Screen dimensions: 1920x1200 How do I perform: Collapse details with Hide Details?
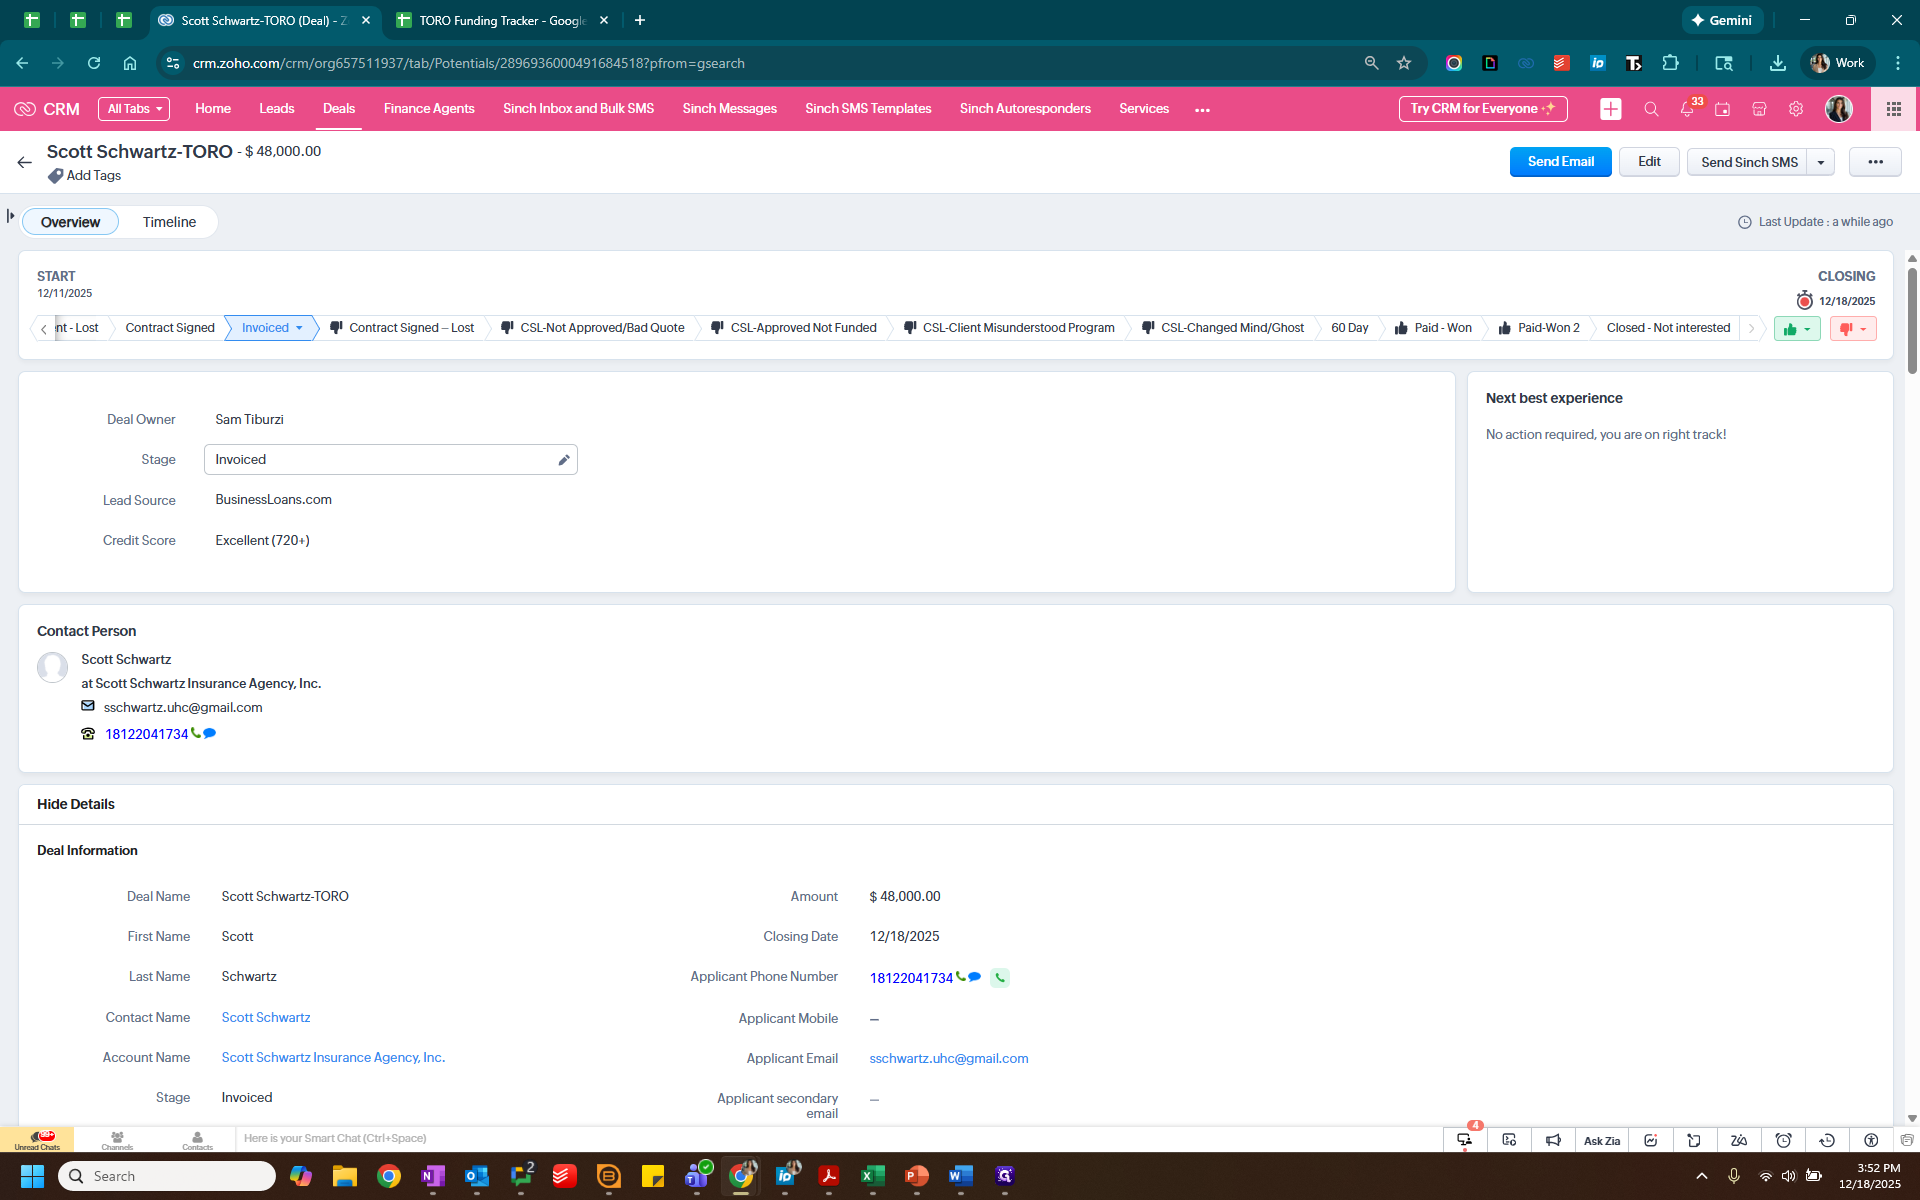(x=76, y=804)
